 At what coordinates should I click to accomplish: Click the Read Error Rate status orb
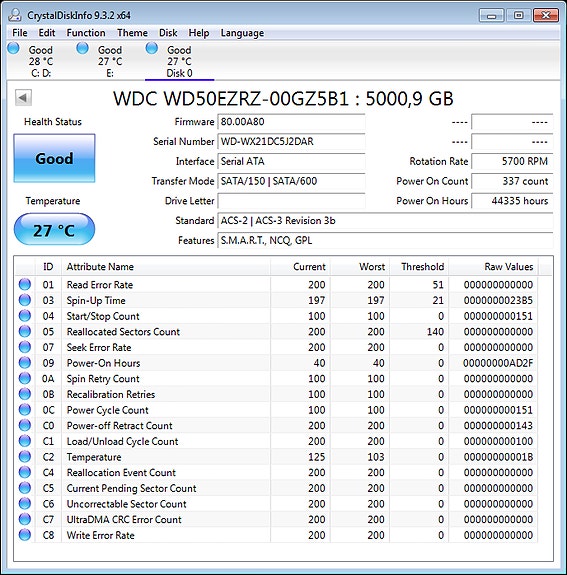pyautogui.click(x=25, y=284)
